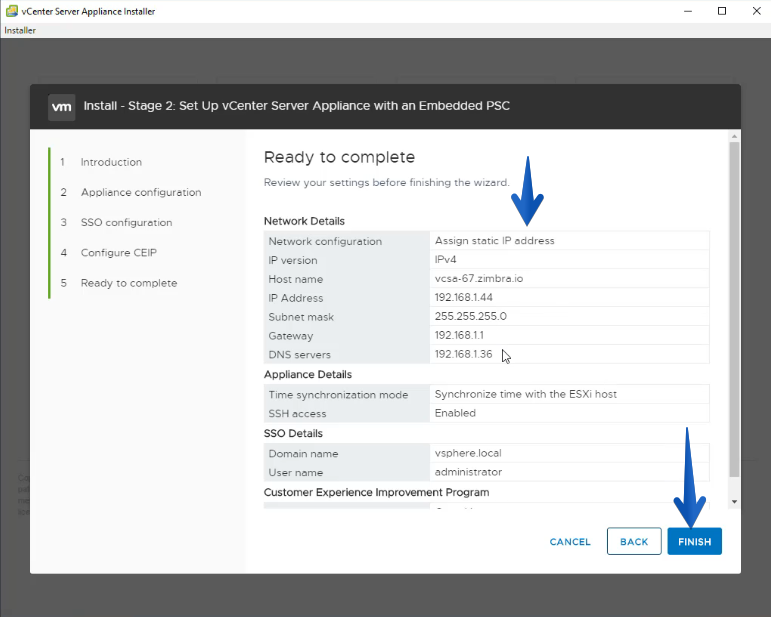The width and height of the screenshot is (771, 617).
Task: Select step 5 Ready to complete
Action: (x=129, y=283)
